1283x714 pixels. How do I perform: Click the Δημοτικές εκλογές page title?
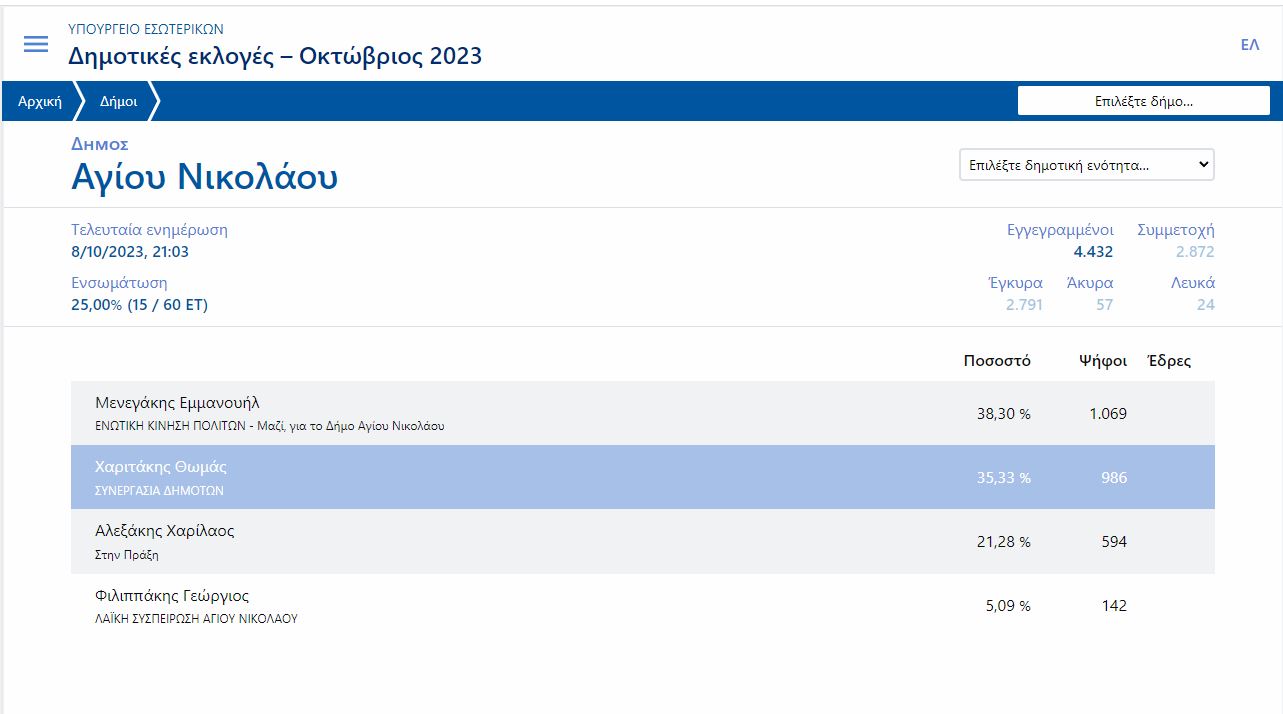pos(275,56)
